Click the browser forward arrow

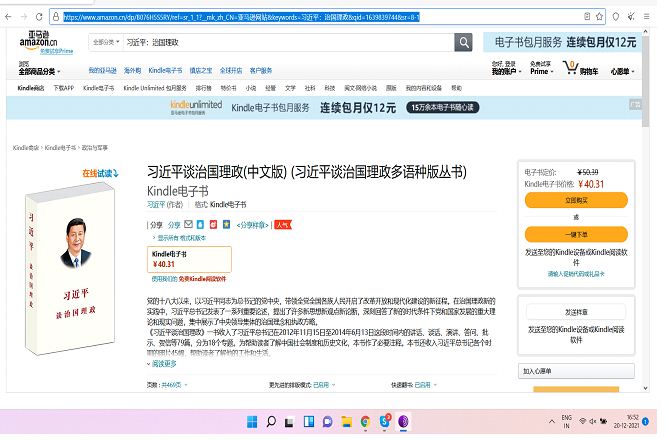point(24,17)
